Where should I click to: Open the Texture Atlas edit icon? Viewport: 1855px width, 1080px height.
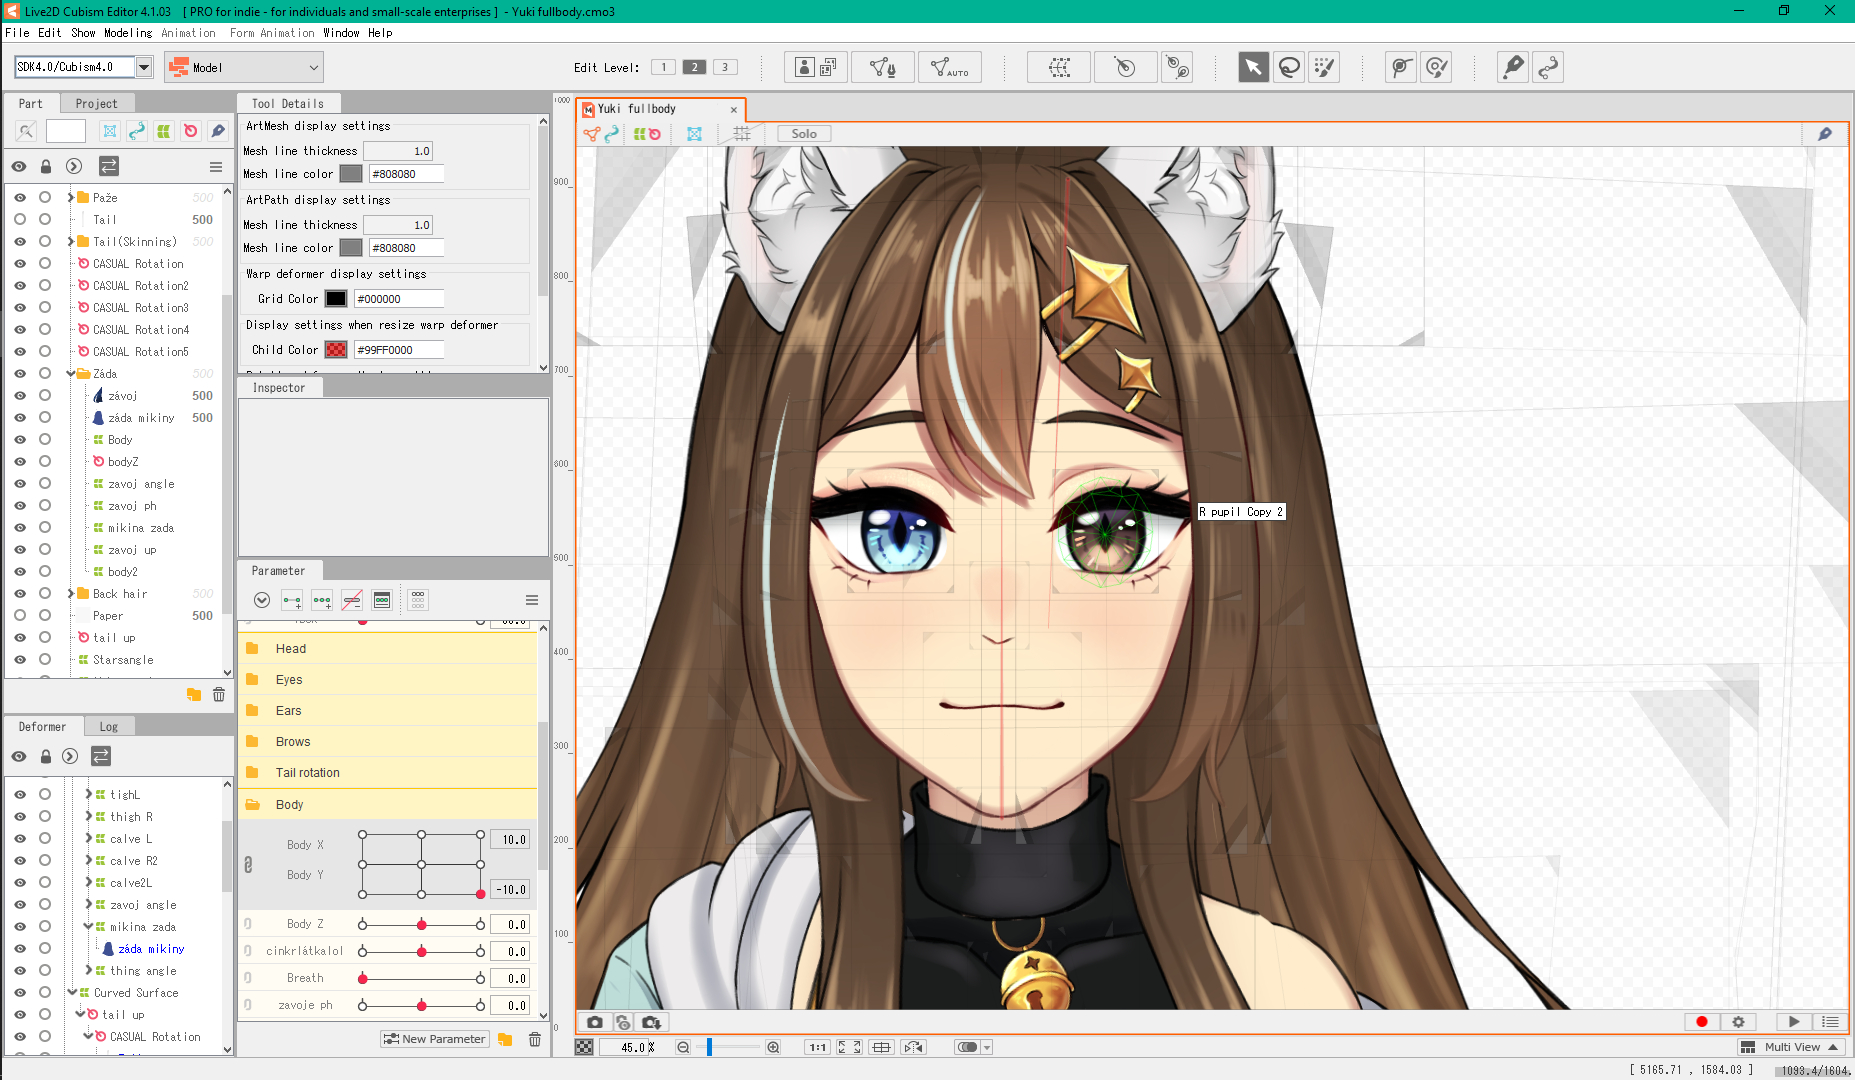coord(816,68)
